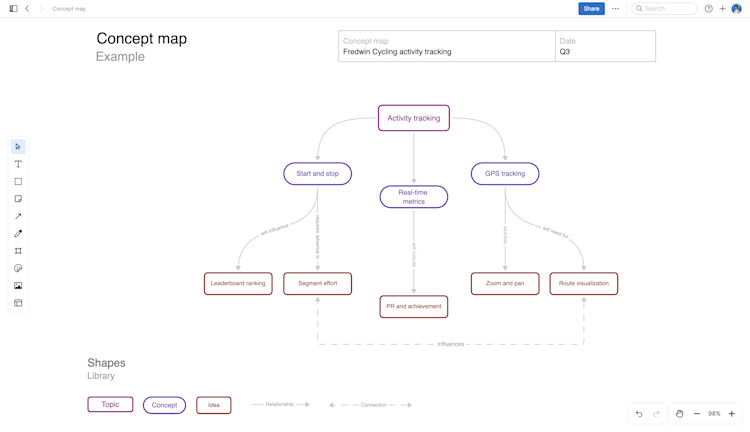Open the user profile avatar

737,9
